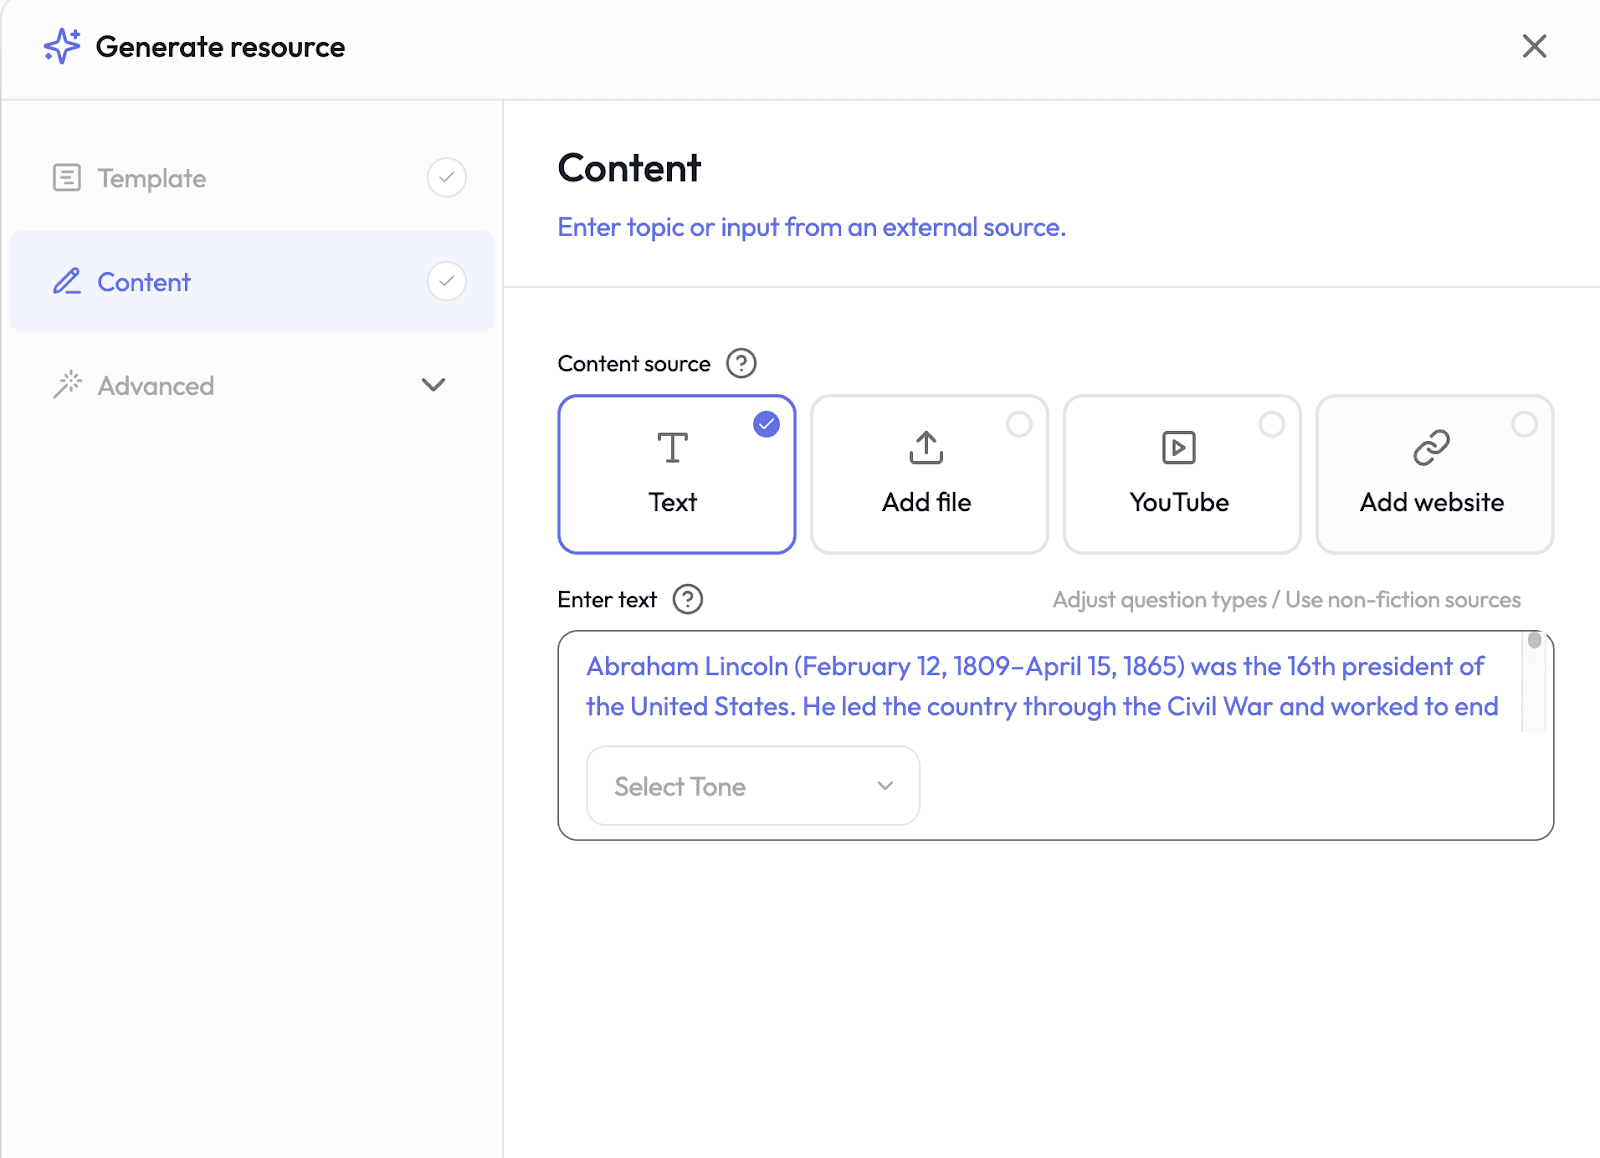This screenshot has height=1158, width=1600.
Task: Select the YouTube radio circle
Action: point(1272,425)
